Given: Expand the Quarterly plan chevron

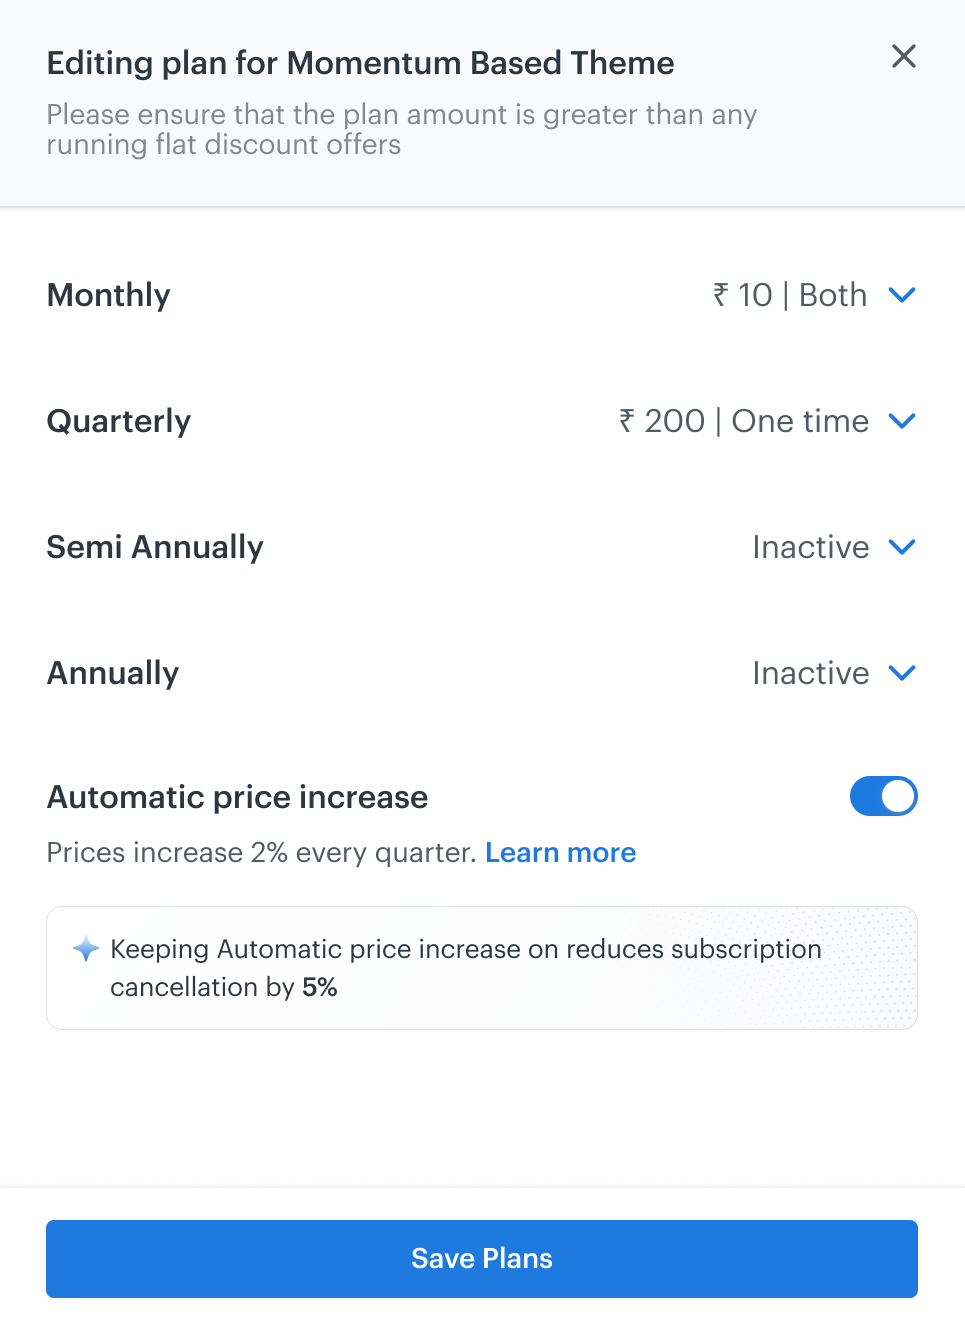Looking at the screenshot, I should coord(902,421).
